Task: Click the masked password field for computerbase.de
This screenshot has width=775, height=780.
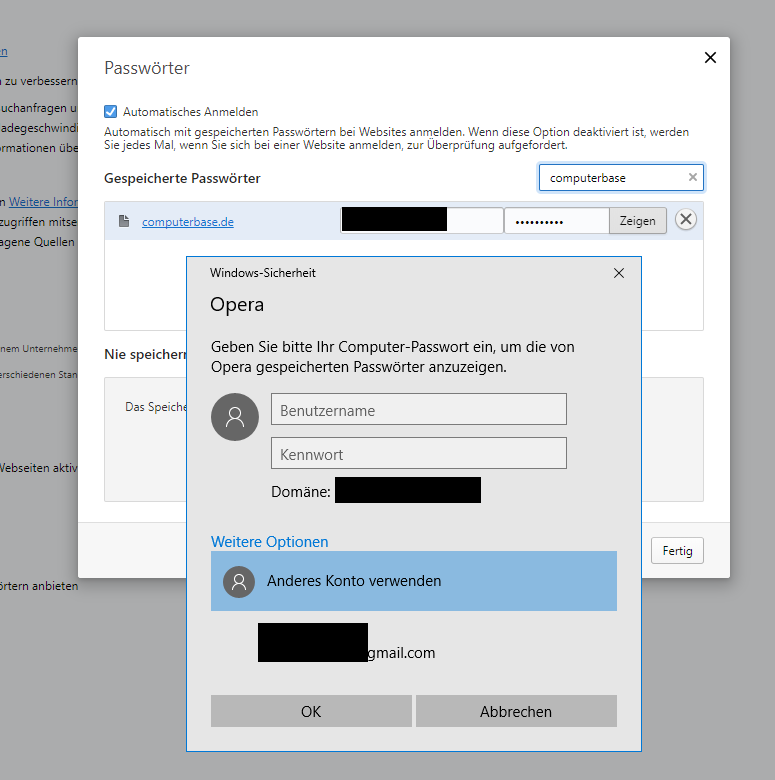Action: (557, 221)
